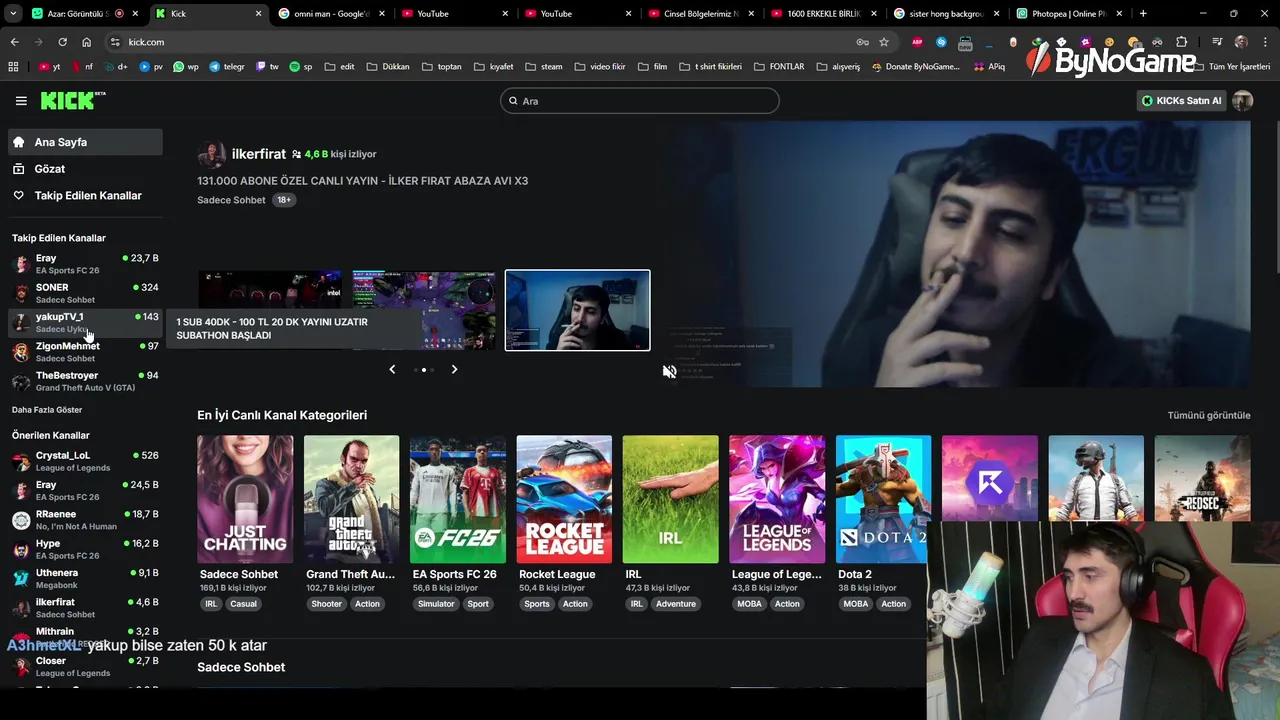Open the user profile avatar menu
The width and height of the screenshot is (1280, 720).
[x=1243, y=101]
